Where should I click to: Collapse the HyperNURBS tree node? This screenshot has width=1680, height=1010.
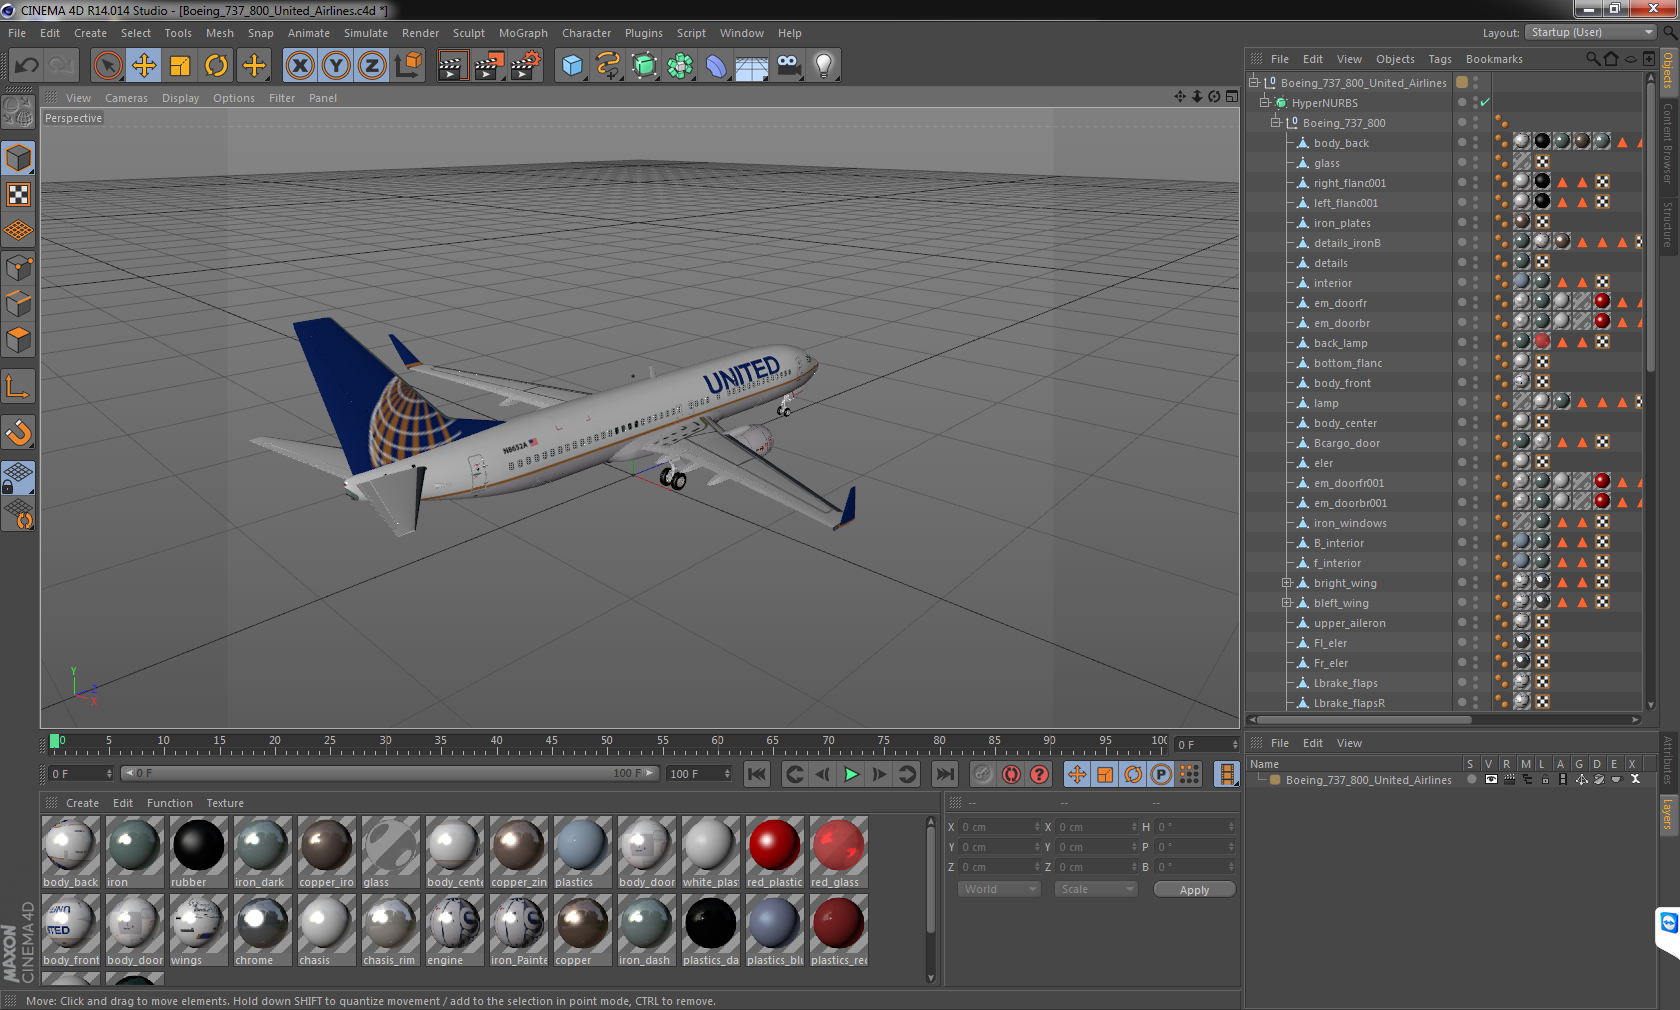(1264, 102)
